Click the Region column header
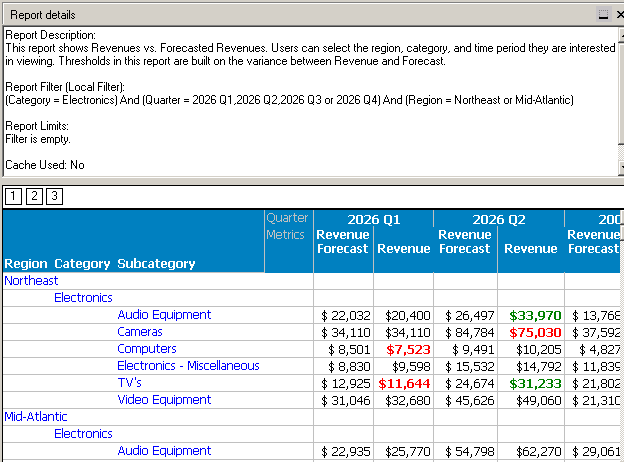Screen dimensions: 624x462 25,264
